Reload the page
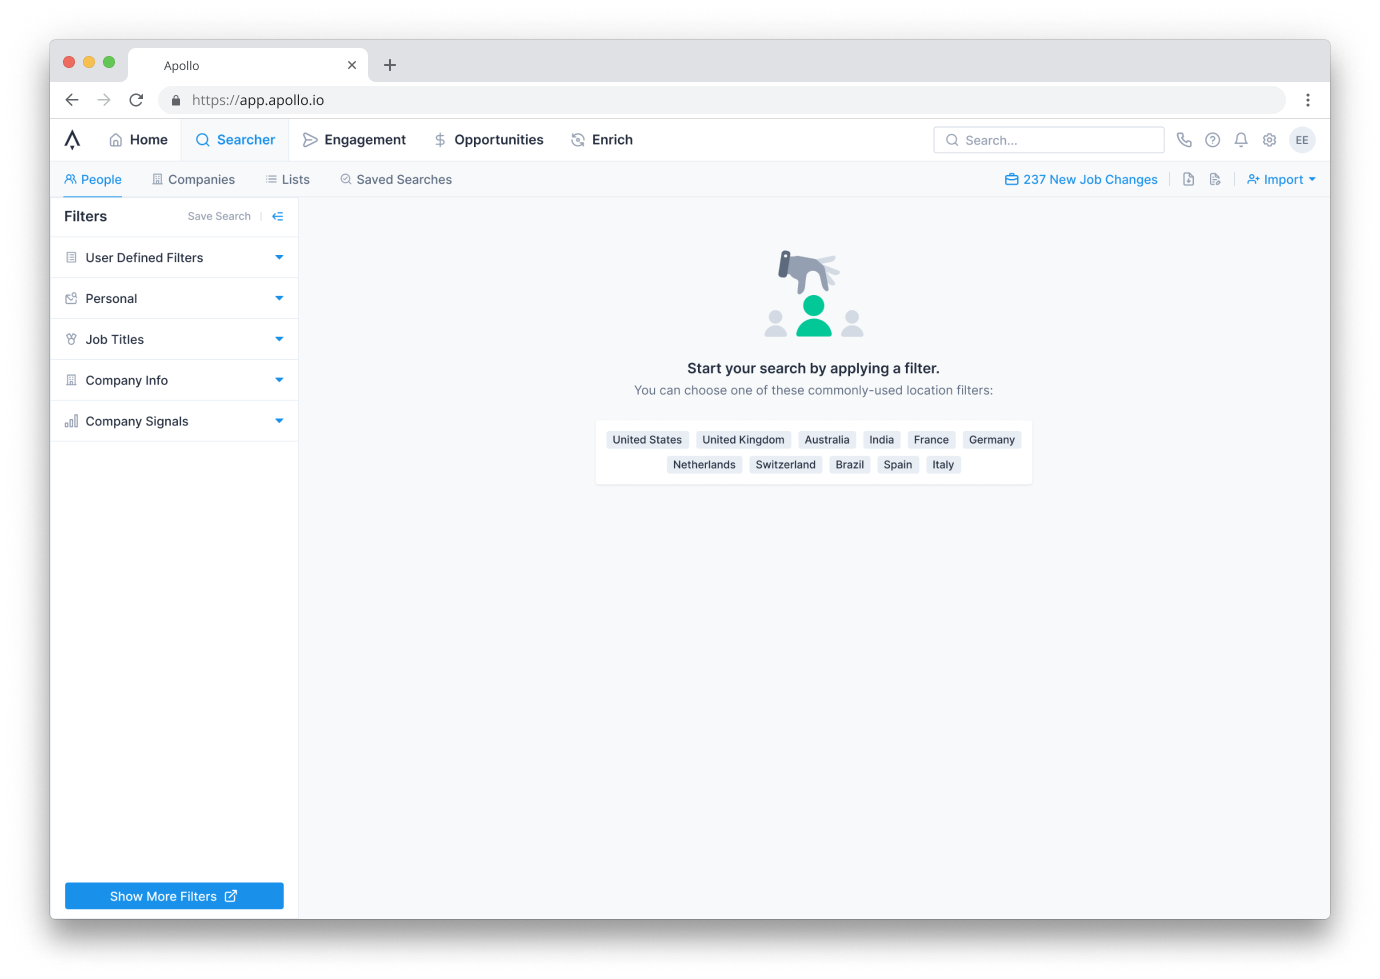The width and height of the screenshot is (1380, 979). pos(136,100)
